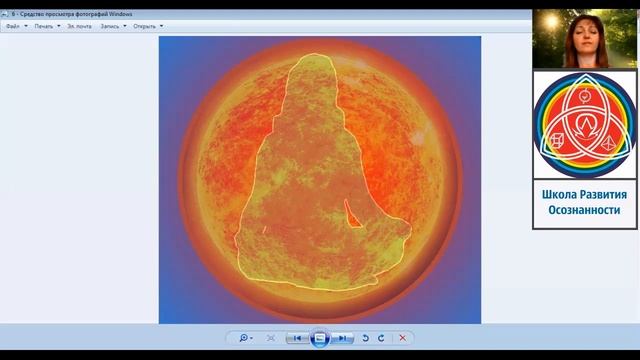Expand the Открыть dropdown arrow

(162, 26)
